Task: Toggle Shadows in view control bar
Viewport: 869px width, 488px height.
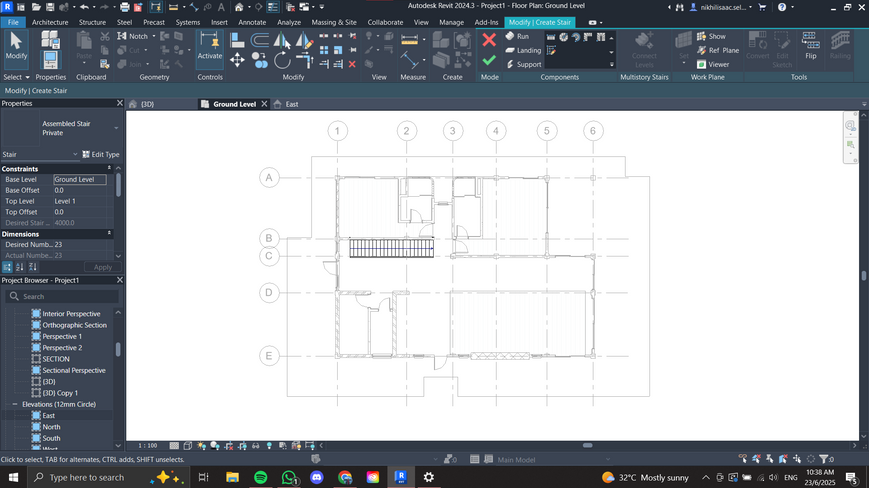Action: click(214, 445)
